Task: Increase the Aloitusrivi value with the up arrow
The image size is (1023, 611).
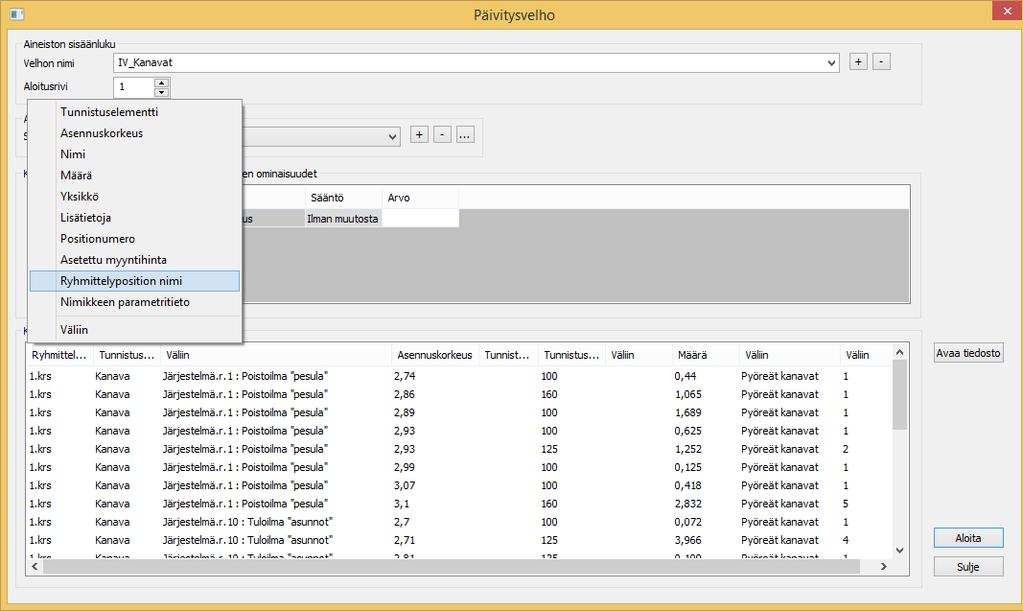Action: coord(161,82)
